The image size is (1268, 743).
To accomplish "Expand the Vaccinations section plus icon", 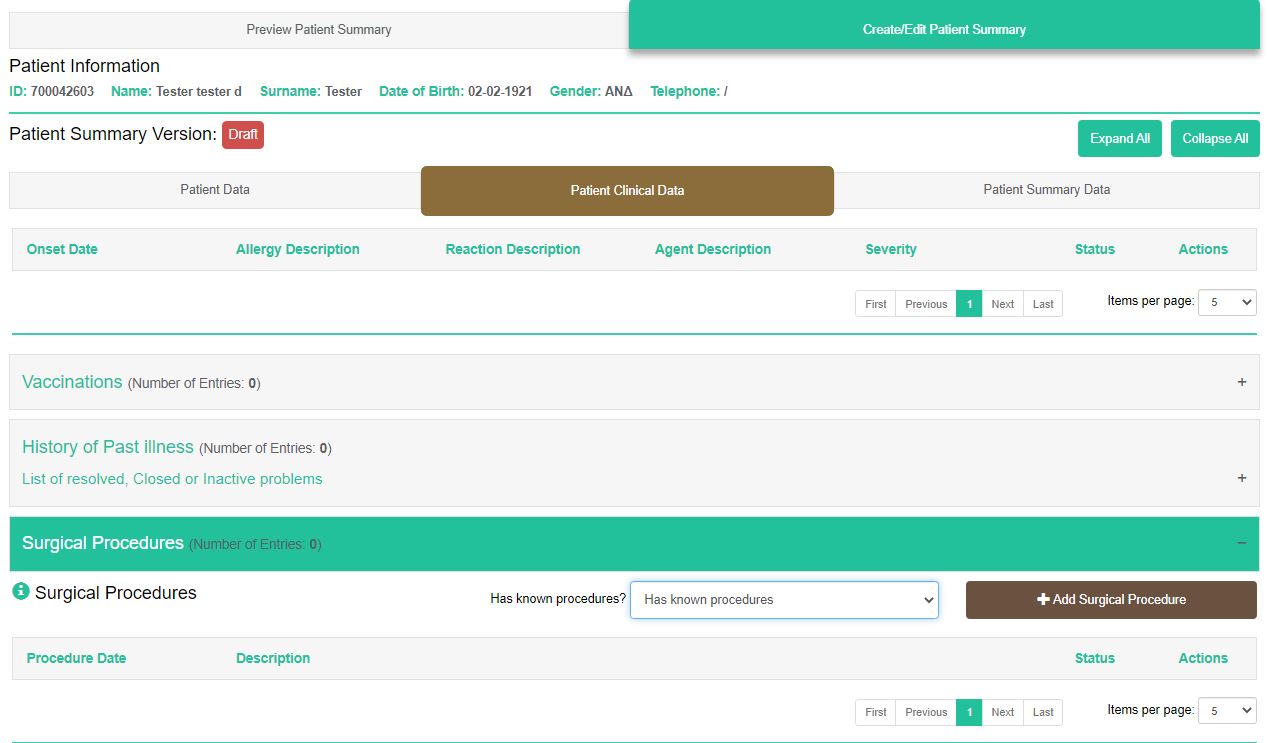I will (1241, 382).
